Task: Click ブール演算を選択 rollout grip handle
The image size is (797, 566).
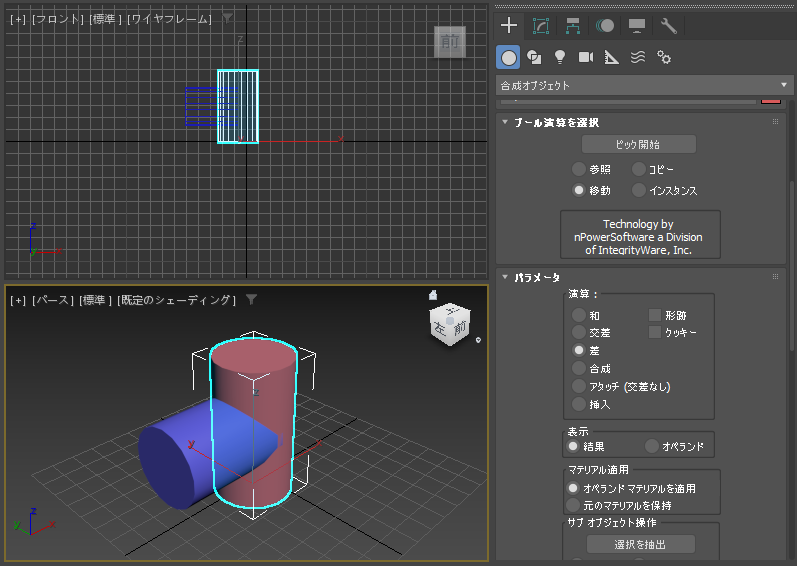Action: 775,122
